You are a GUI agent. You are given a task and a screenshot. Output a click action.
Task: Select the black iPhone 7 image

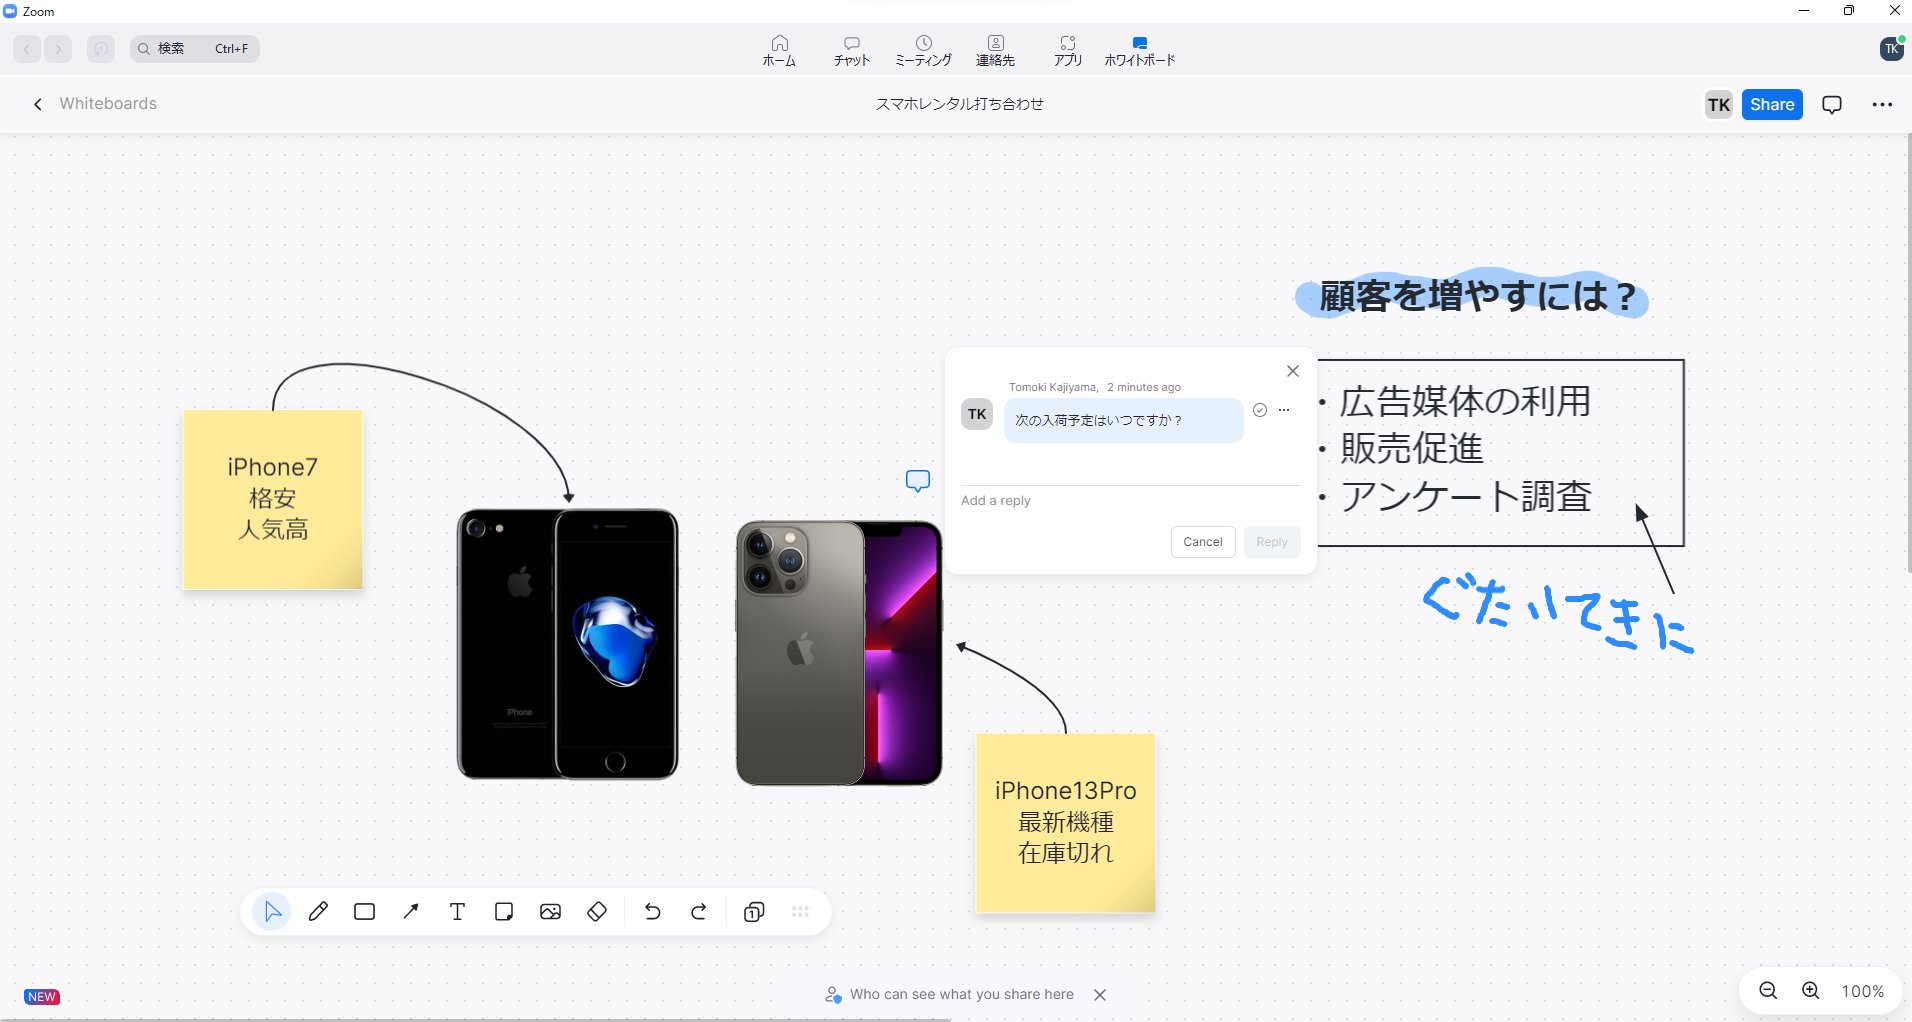point(568,644)
